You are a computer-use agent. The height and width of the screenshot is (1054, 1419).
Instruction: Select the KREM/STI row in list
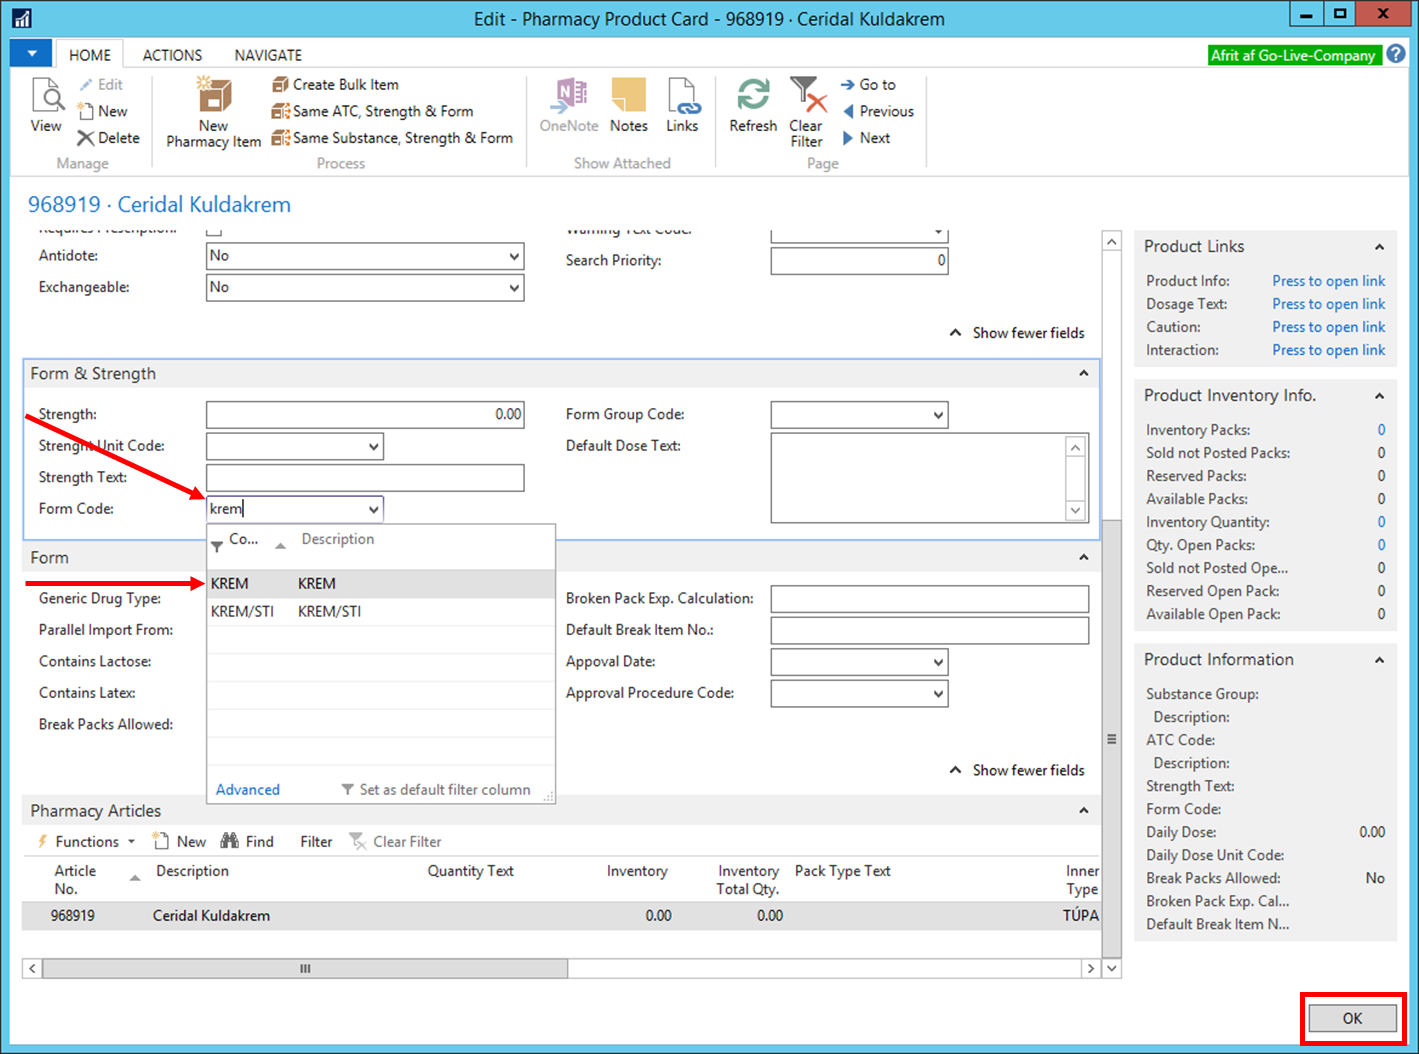330,611
